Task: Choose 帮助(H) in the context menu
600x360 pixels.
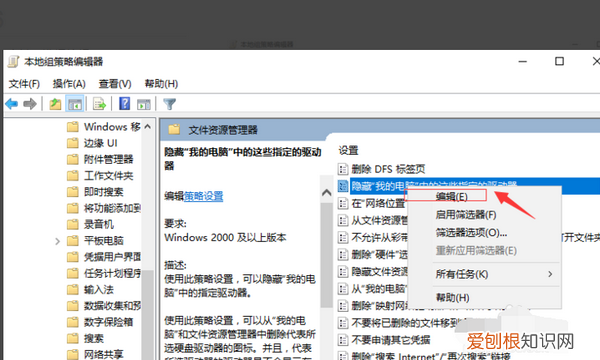Action: 452,297
